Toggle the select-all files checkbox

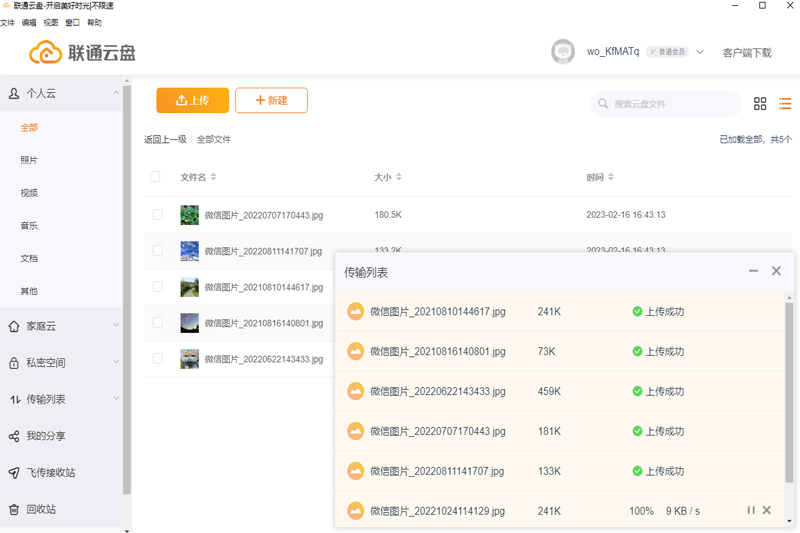(155, 177)
